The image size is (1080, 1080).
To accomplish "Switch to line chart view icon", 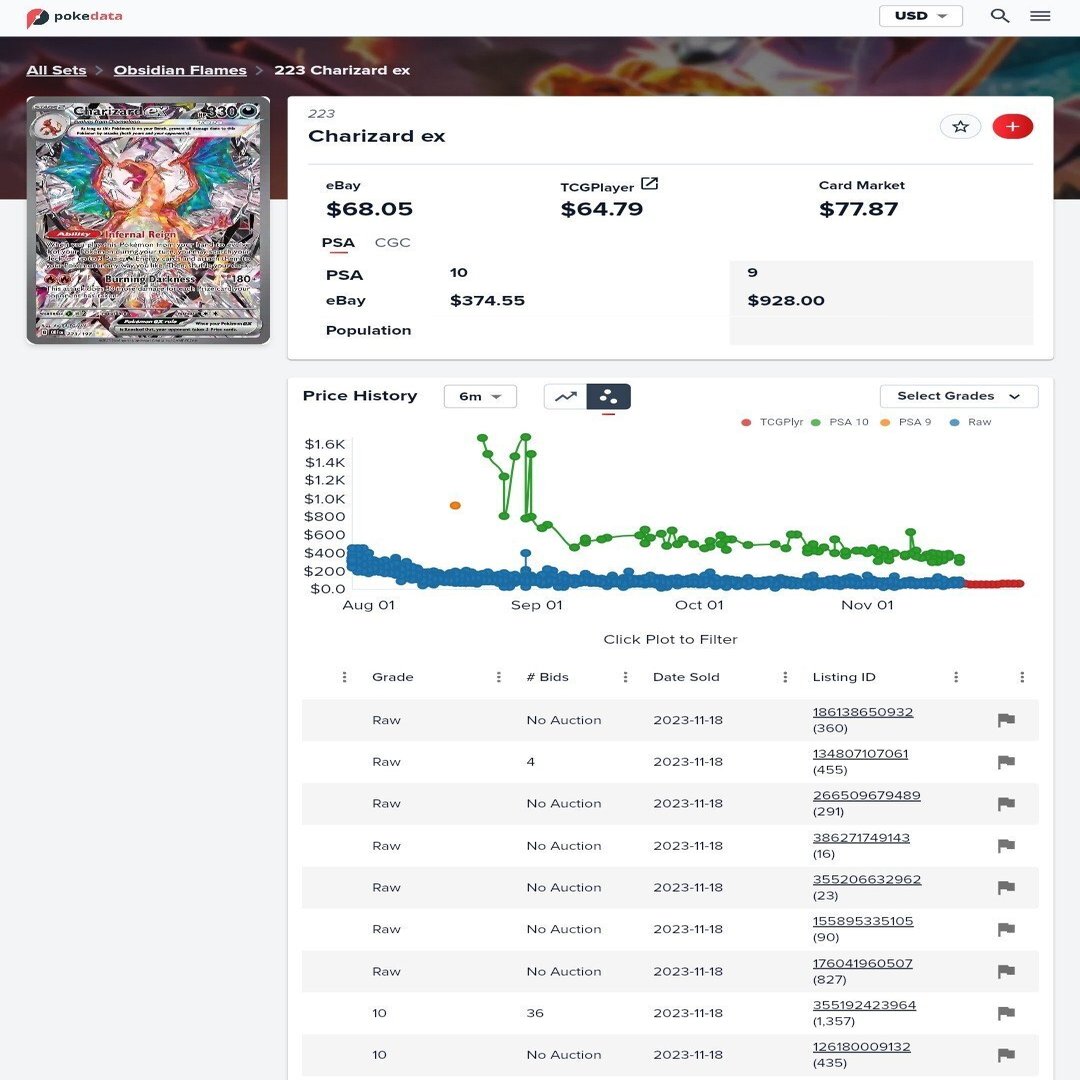I will click(565, 397).
